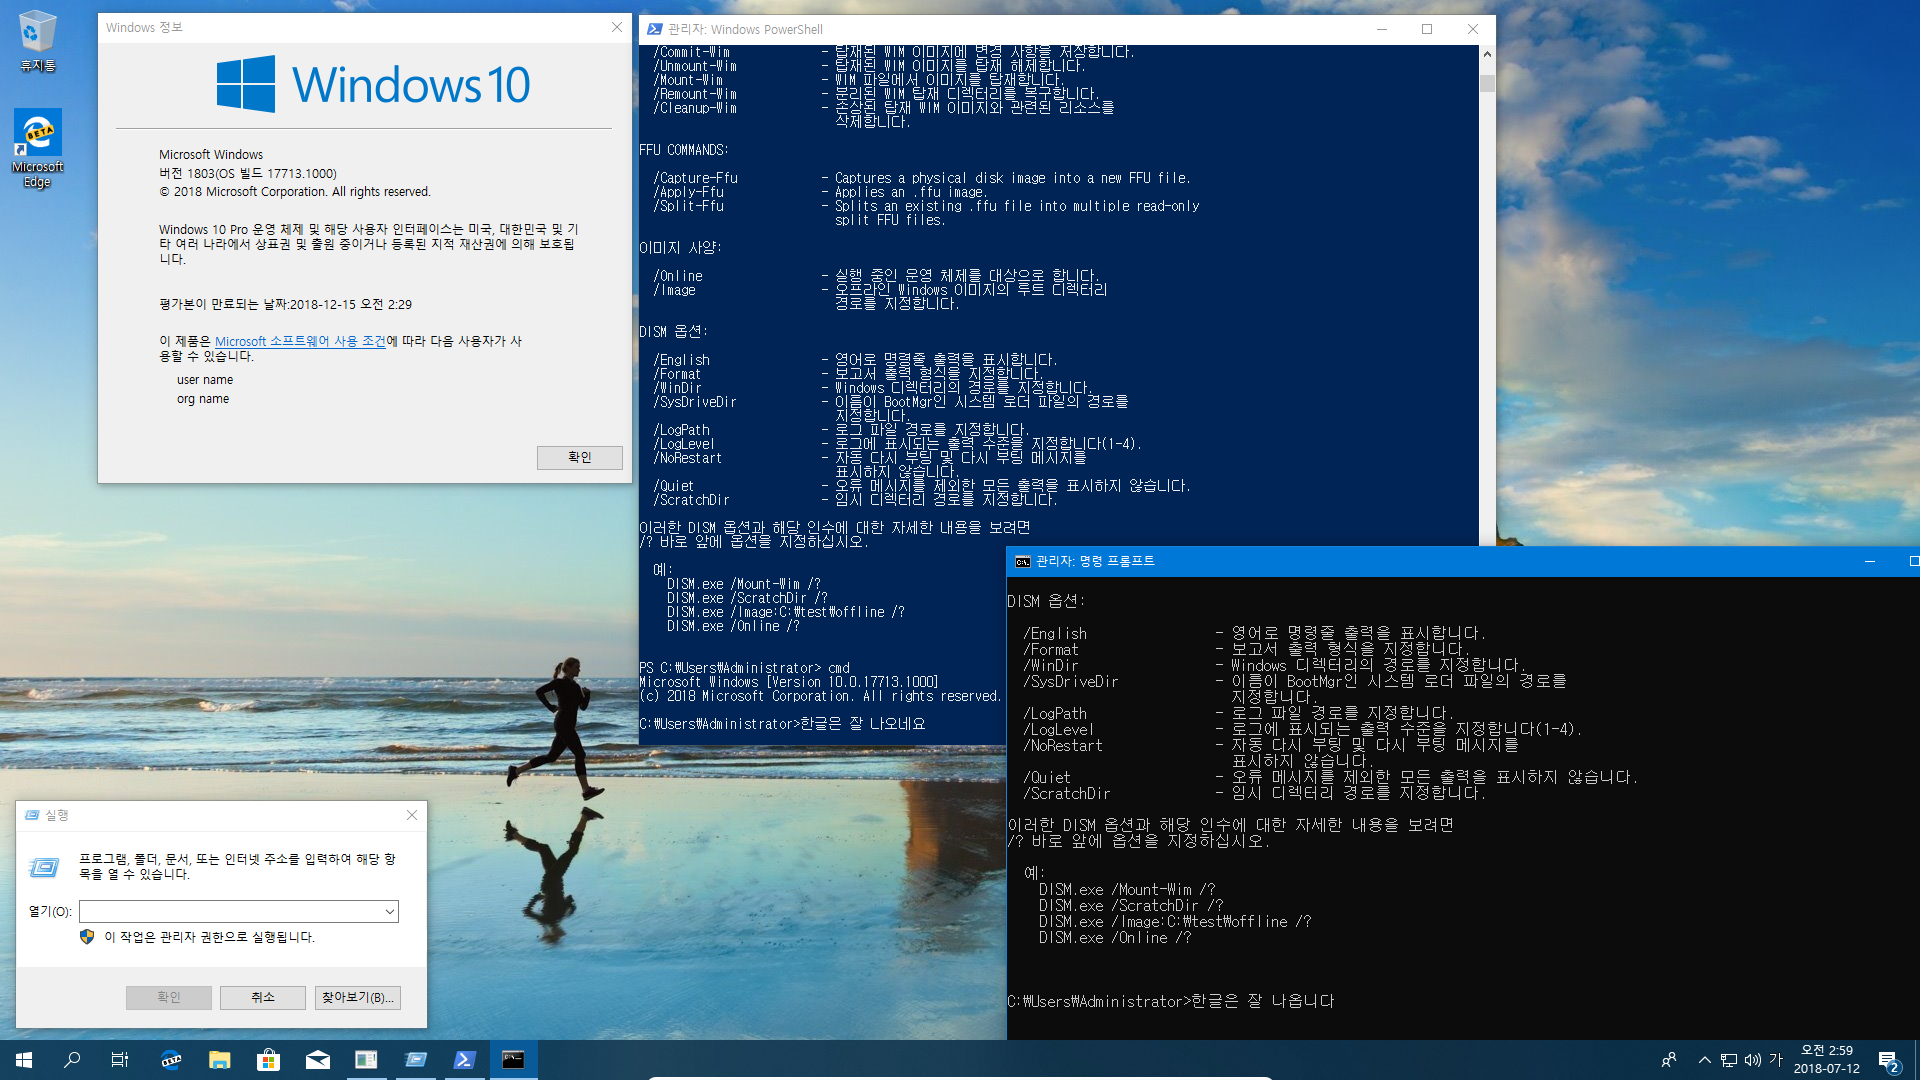This screenshot has width=1920, height=1080.
Task: Click 확인 in the Windows info dialog
Action: click(580, 457)
